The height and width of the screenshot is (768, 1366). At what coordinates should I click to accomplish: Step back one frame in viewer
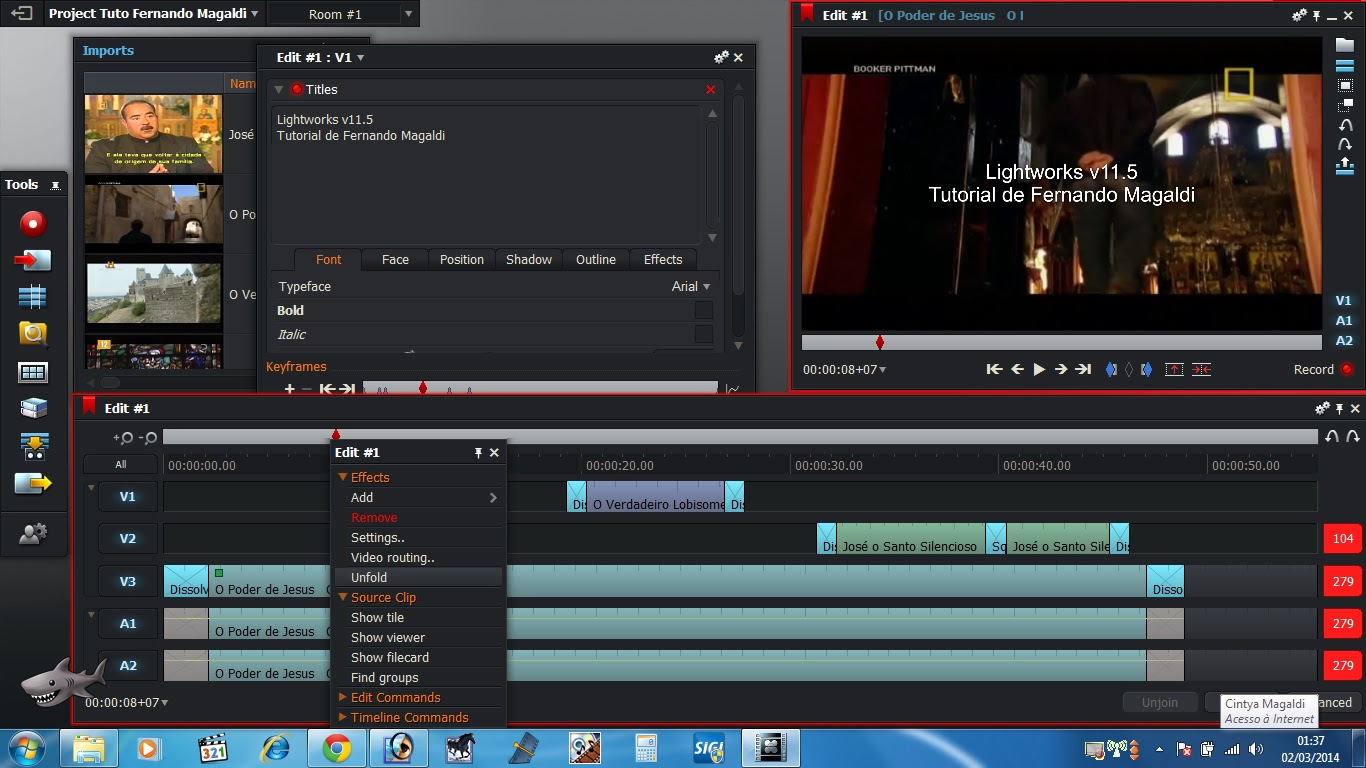point(1017,369)
